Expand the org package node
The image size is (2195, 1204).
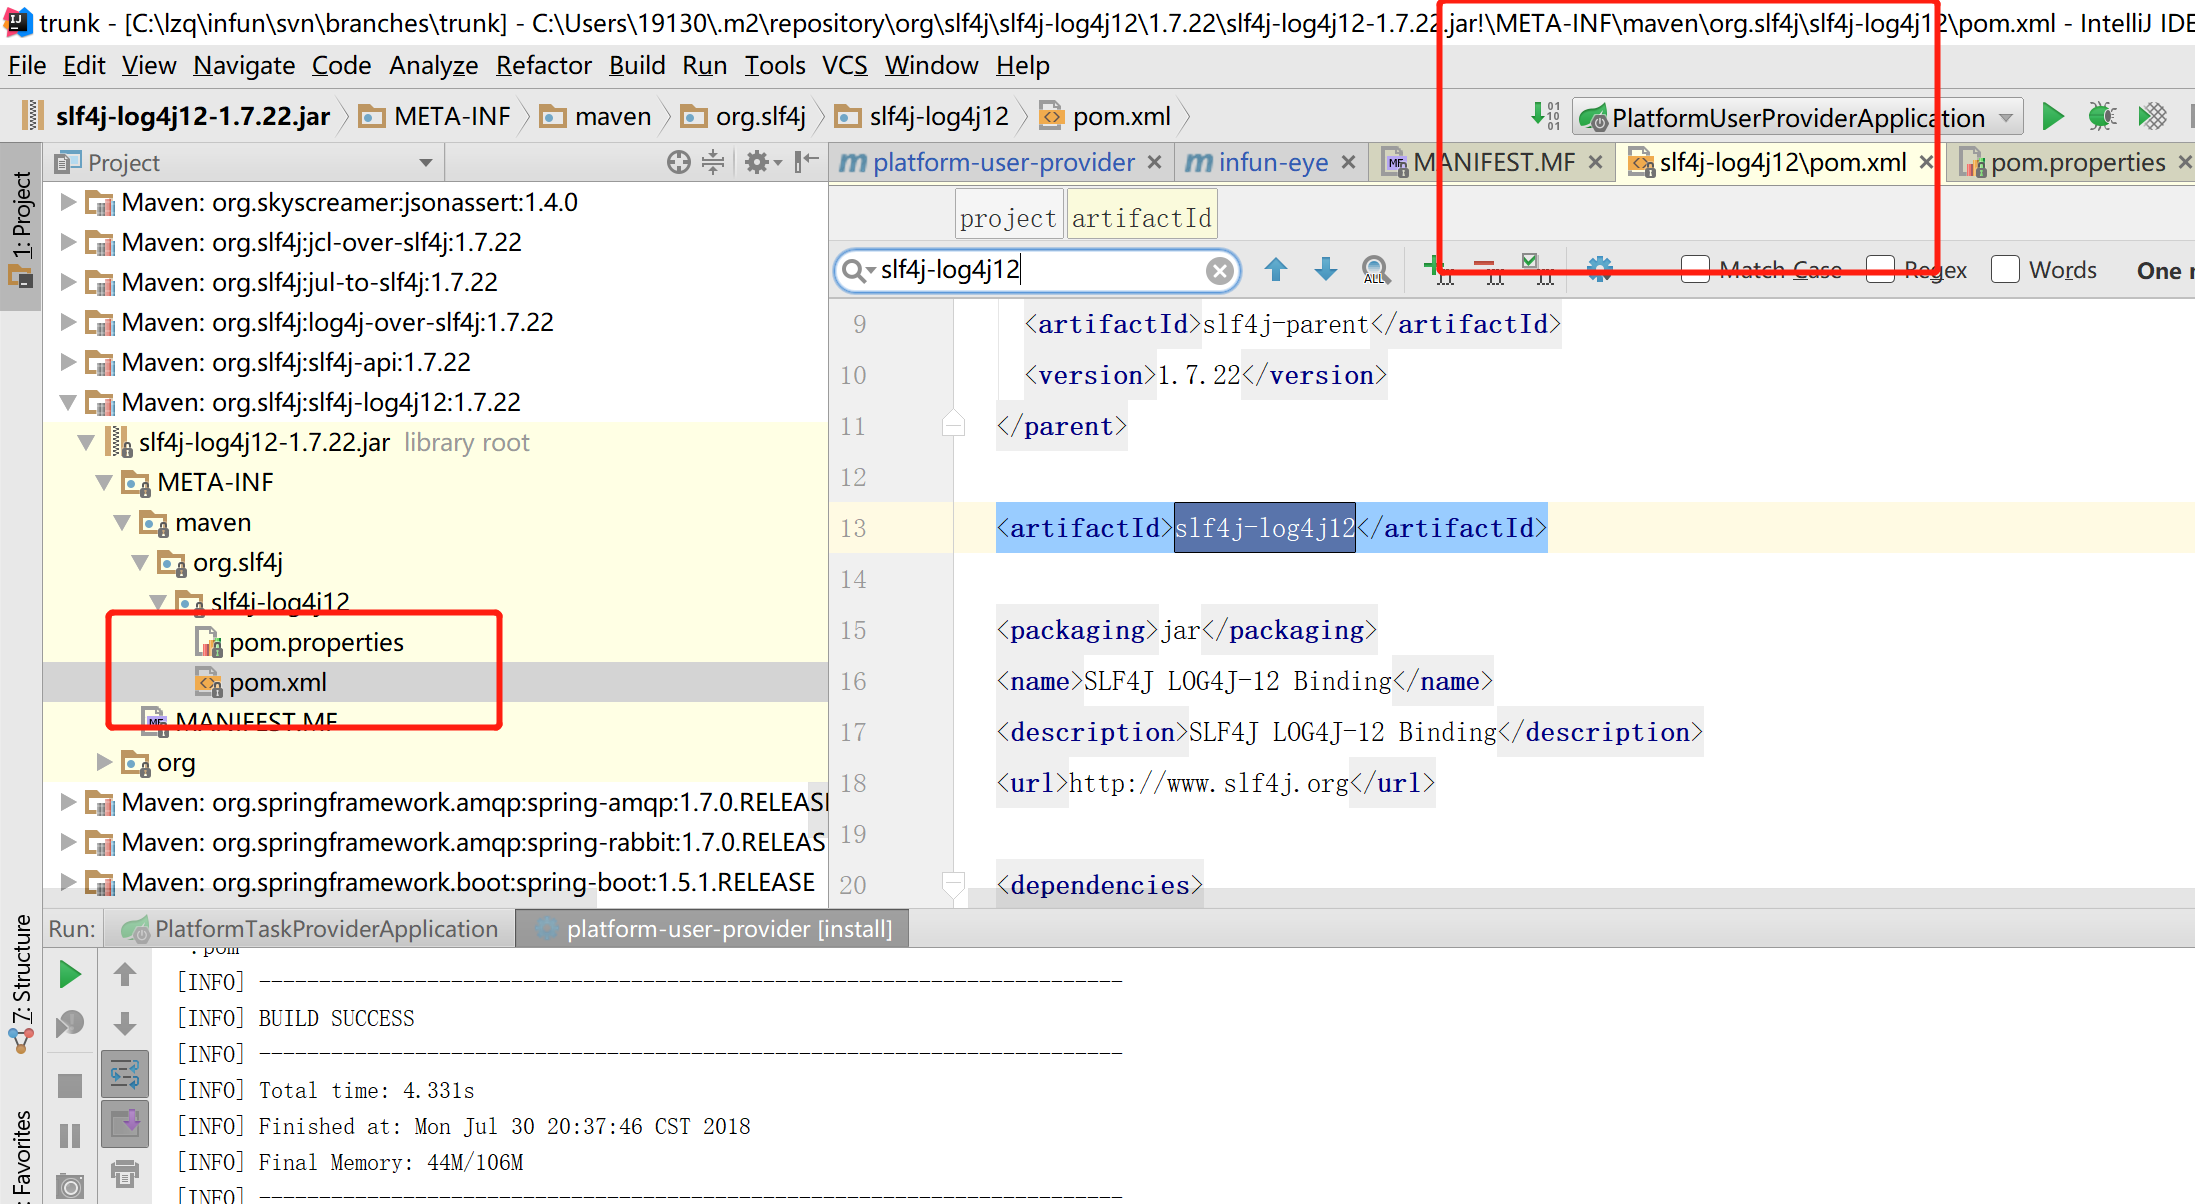(x=104, y=762)
